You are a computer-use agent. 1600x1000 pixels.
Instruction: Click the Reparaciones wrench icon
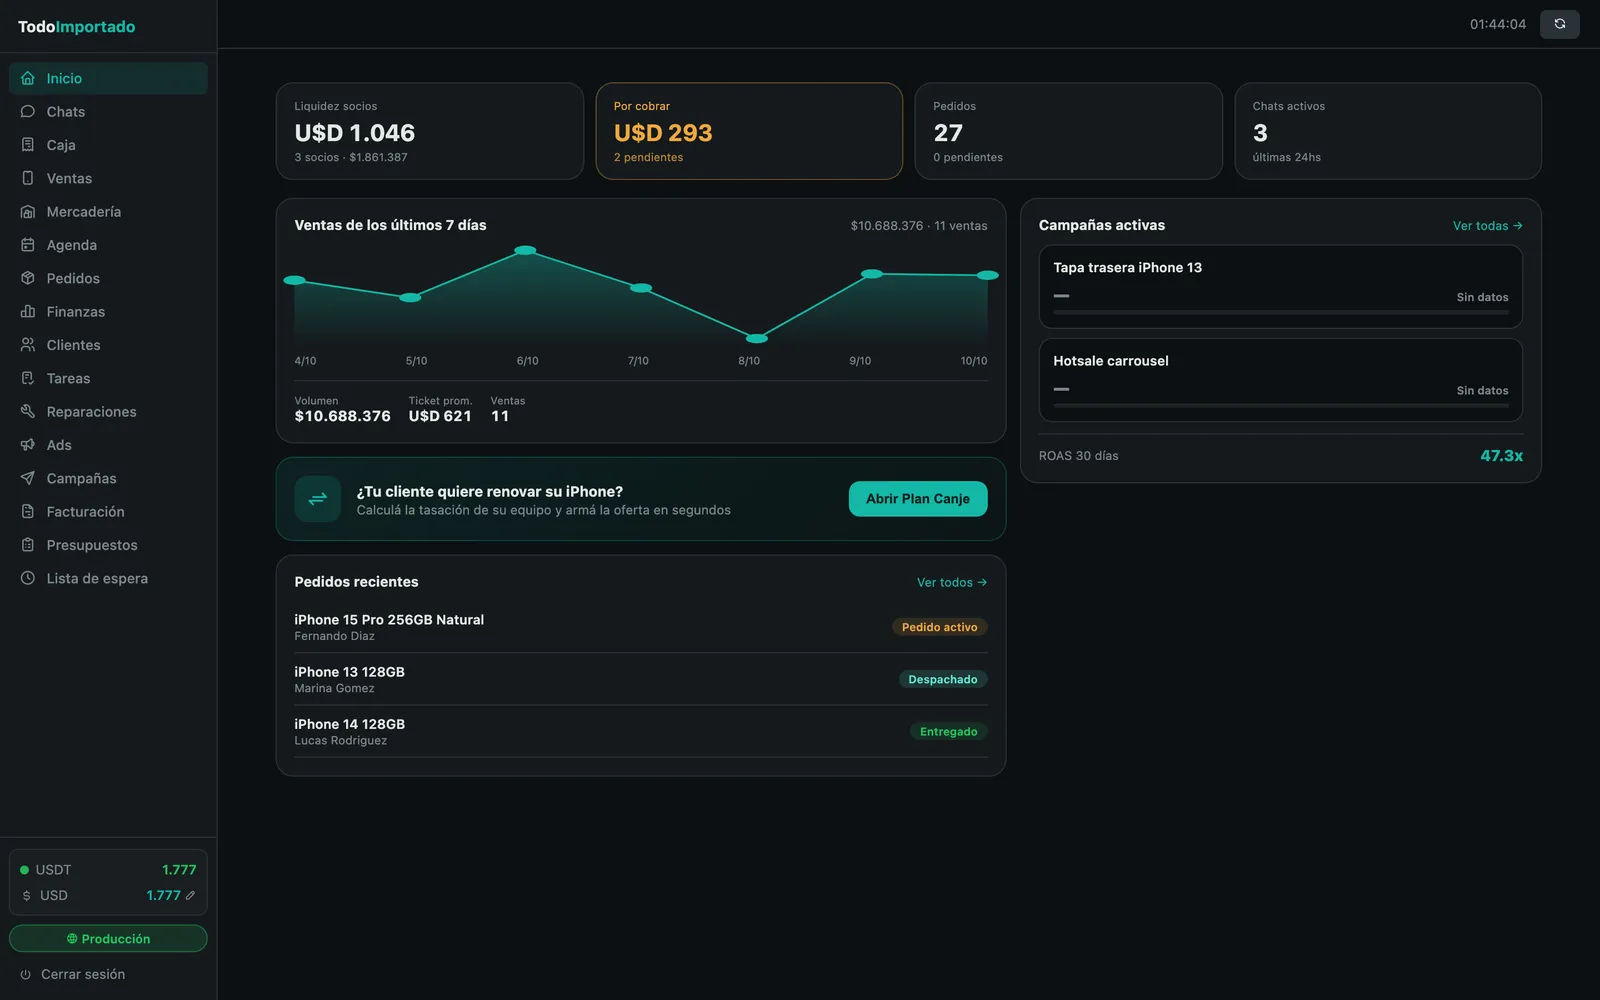(28, 411)
